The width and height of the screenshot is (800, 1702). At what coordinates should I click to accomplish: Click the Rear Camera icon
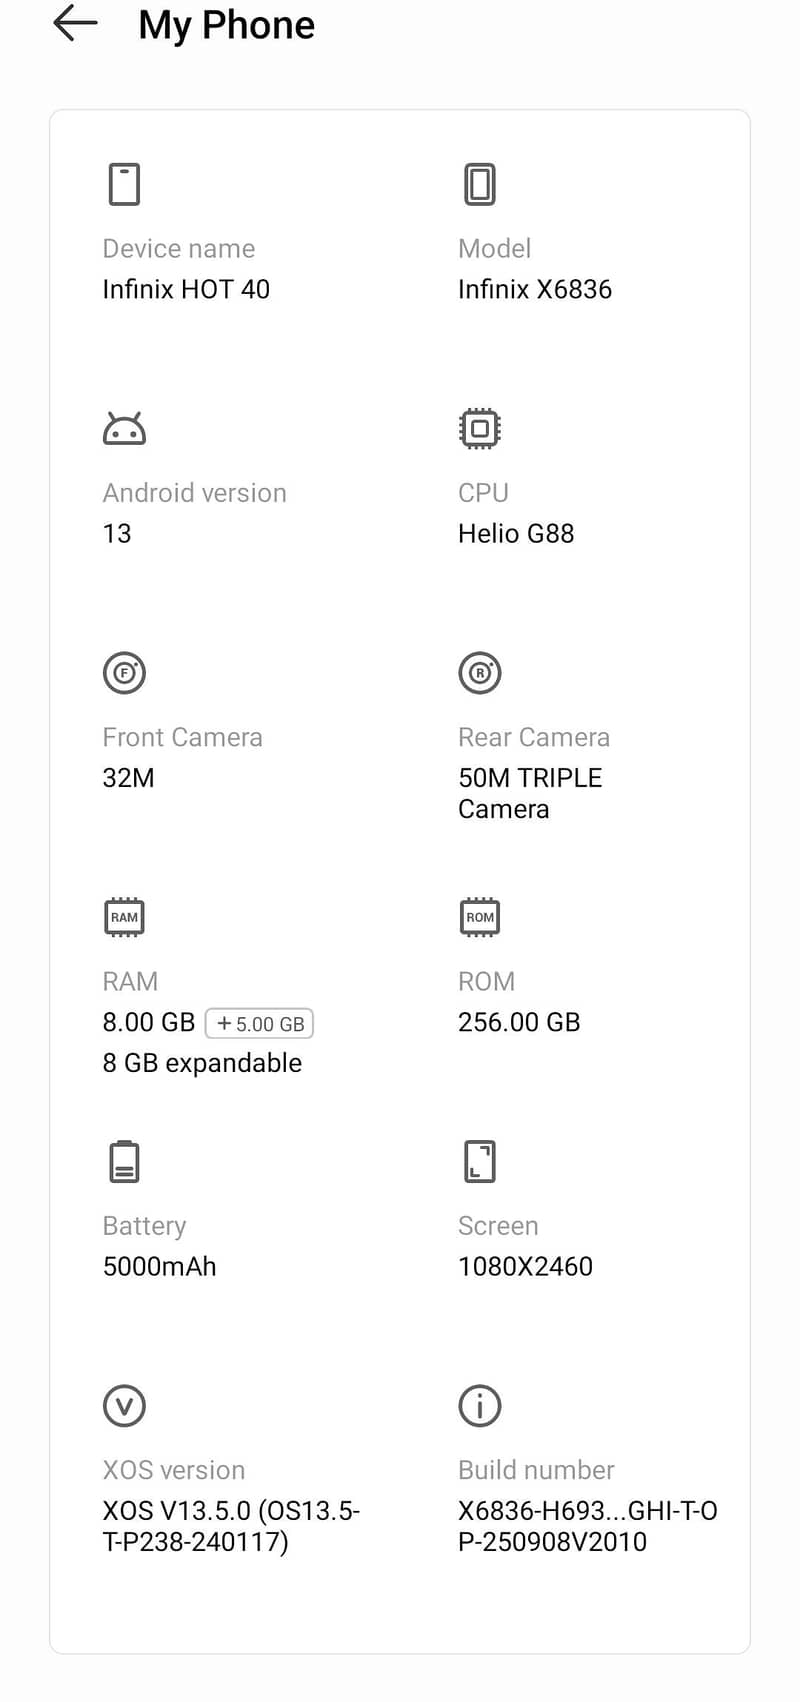coord(480,673)
